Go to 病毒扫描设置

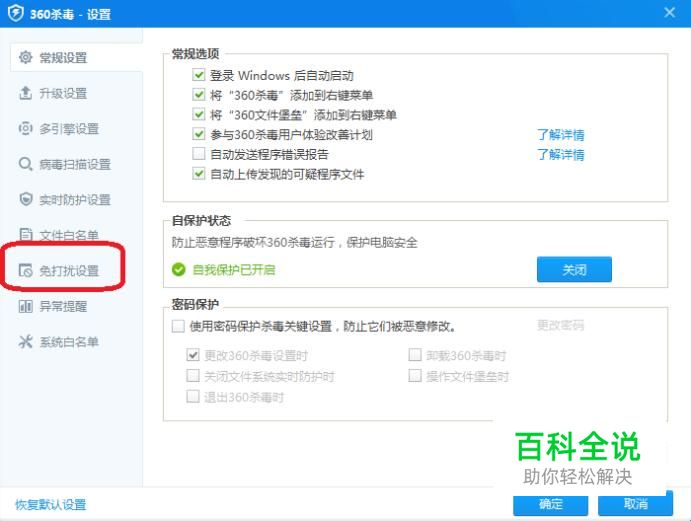click(x=76, y=164)
